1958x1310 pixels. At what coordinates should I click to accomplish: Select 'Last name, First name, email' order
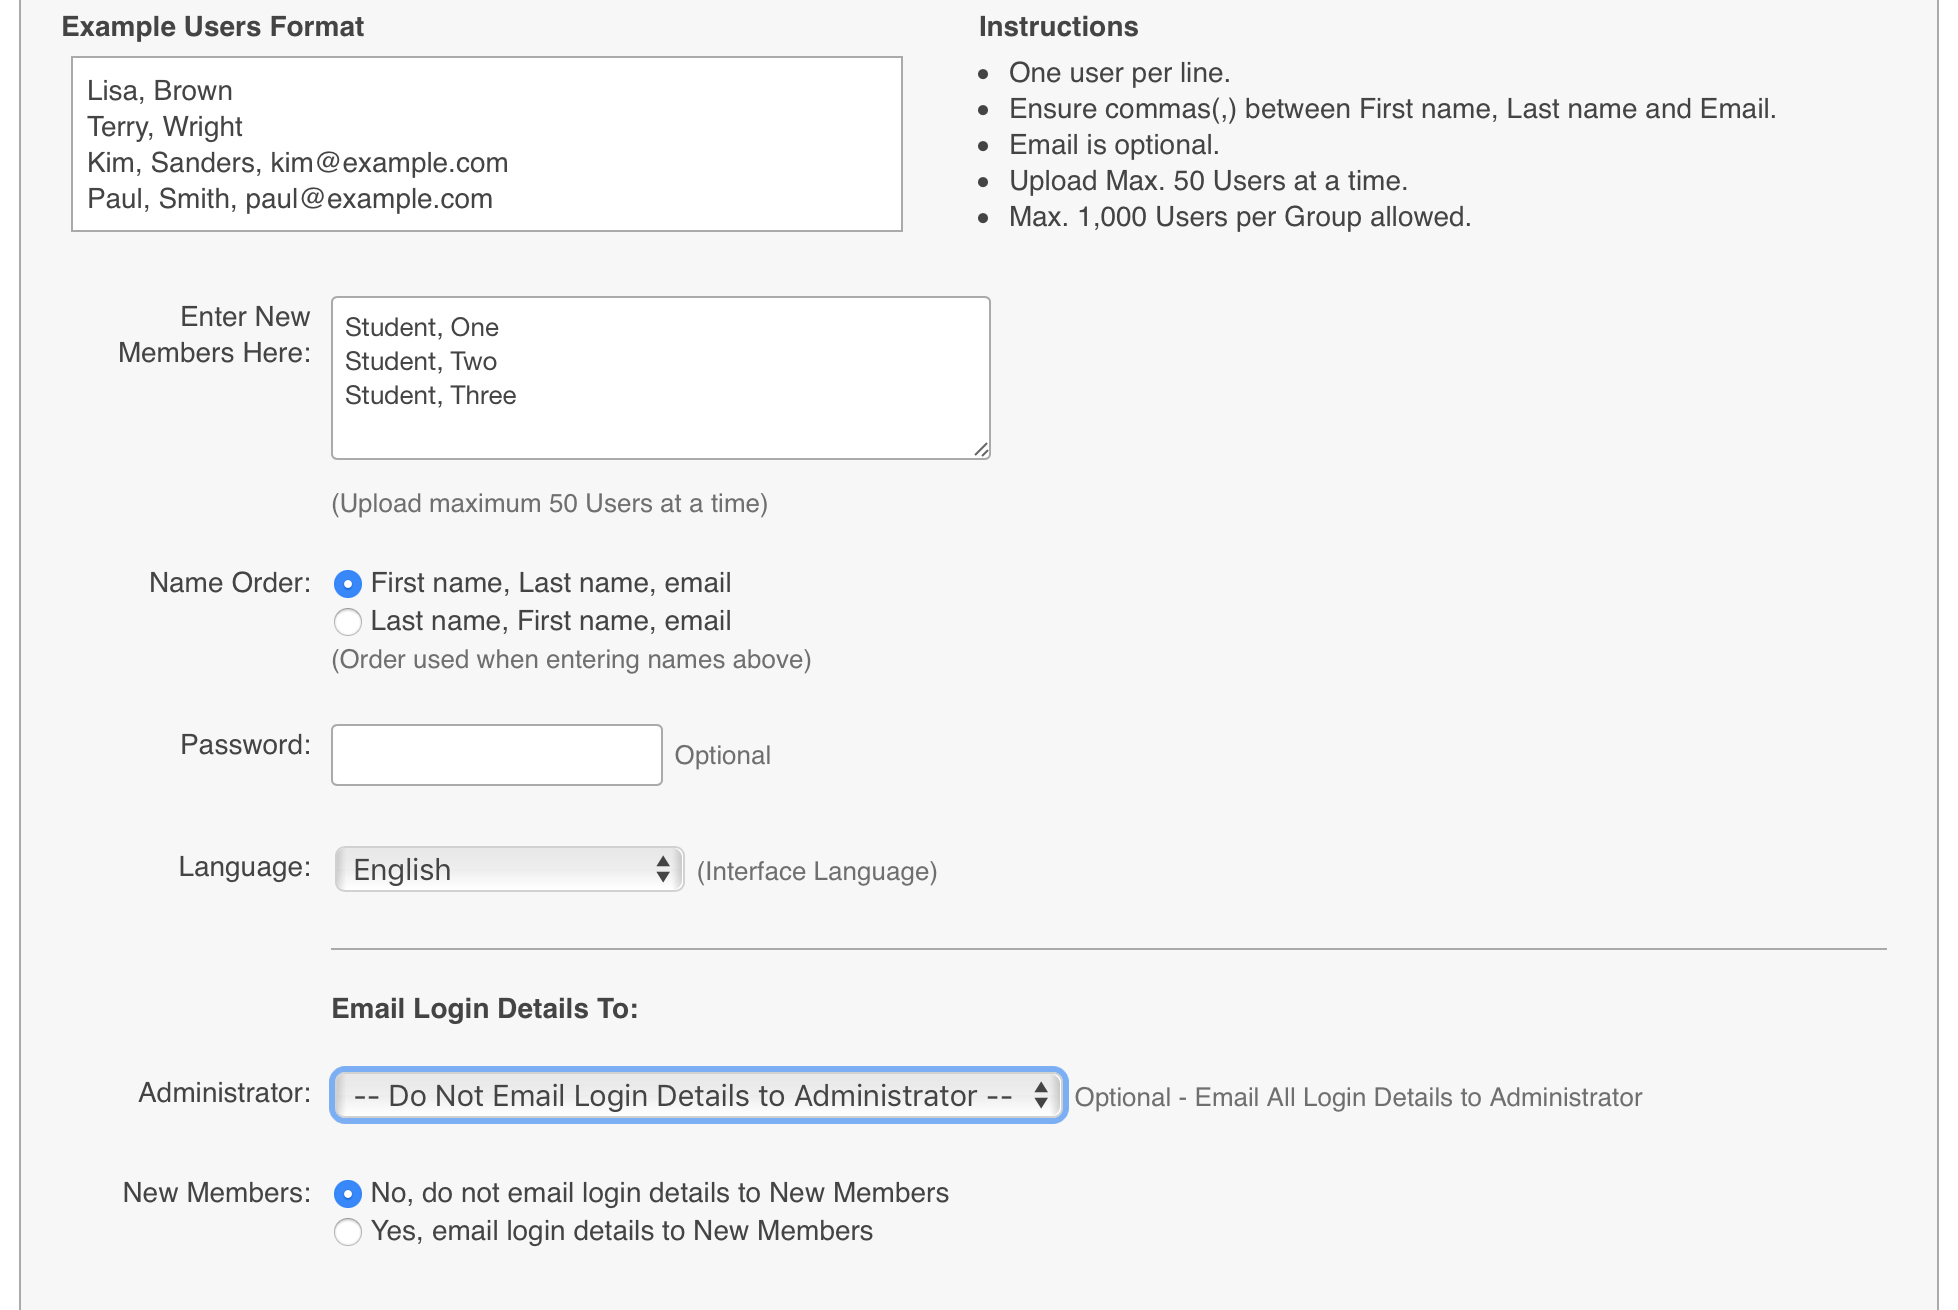(x=348, y=620)
